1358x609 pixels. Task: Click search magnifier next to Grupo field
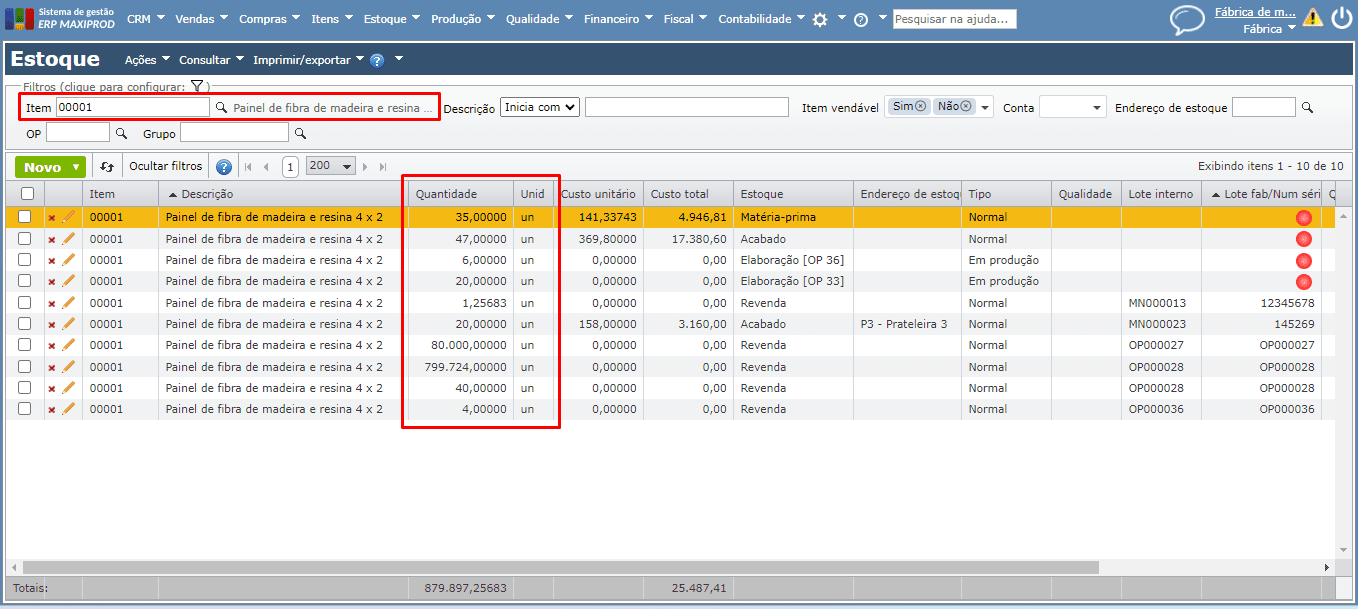point(300,133)
